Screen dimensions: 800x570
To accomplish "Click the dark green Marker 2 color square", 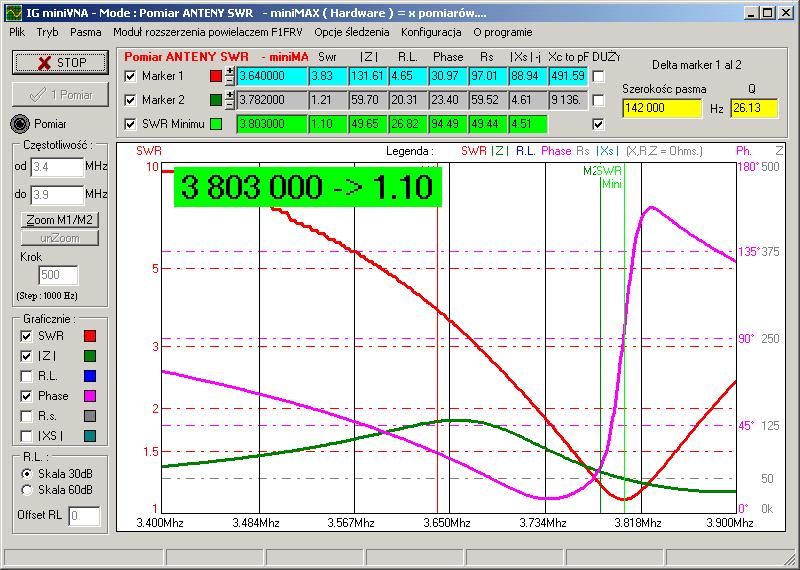I will [216, 100].
